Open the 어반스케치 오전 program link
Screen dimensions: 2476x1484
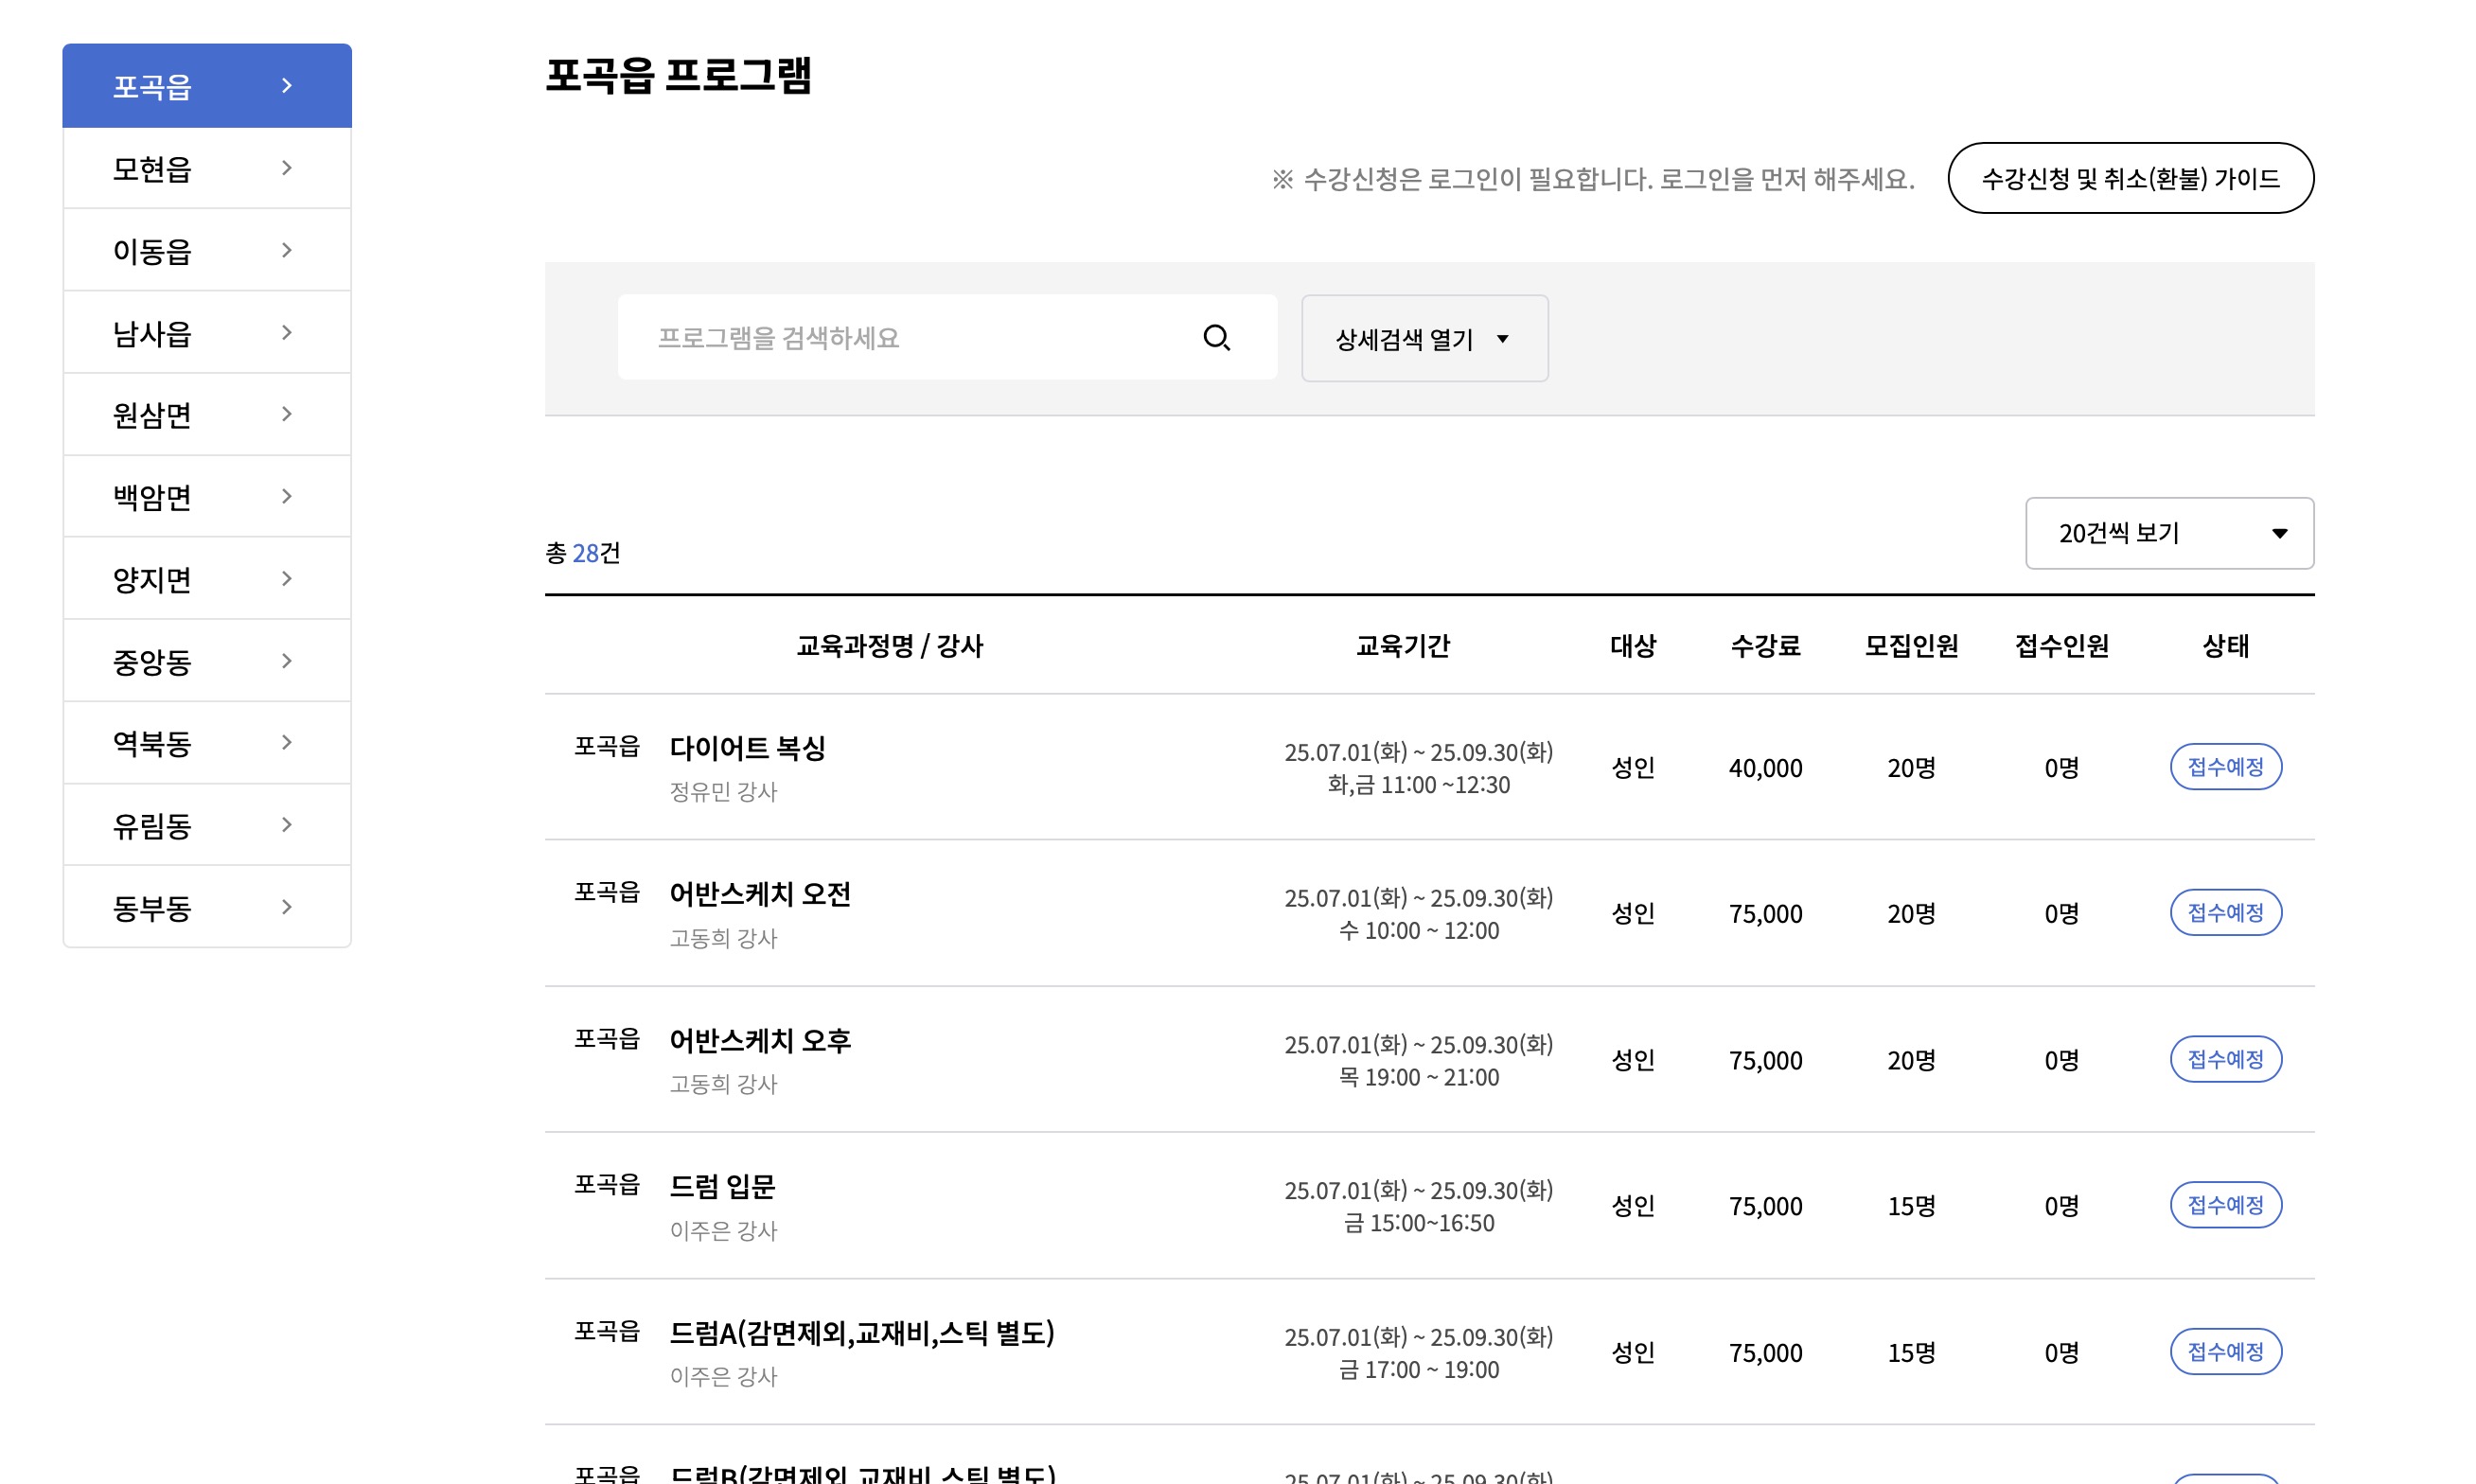(759, 894)
